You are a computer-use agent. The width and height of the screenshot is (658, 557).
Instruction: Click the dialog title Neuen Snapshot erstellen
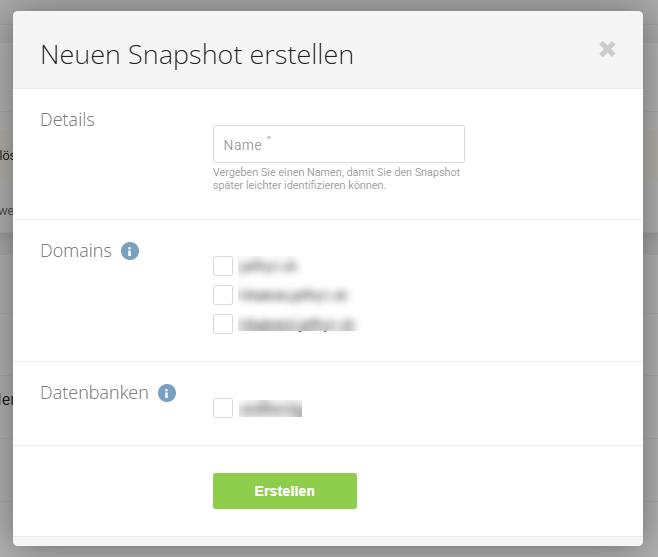coord(197,55)
